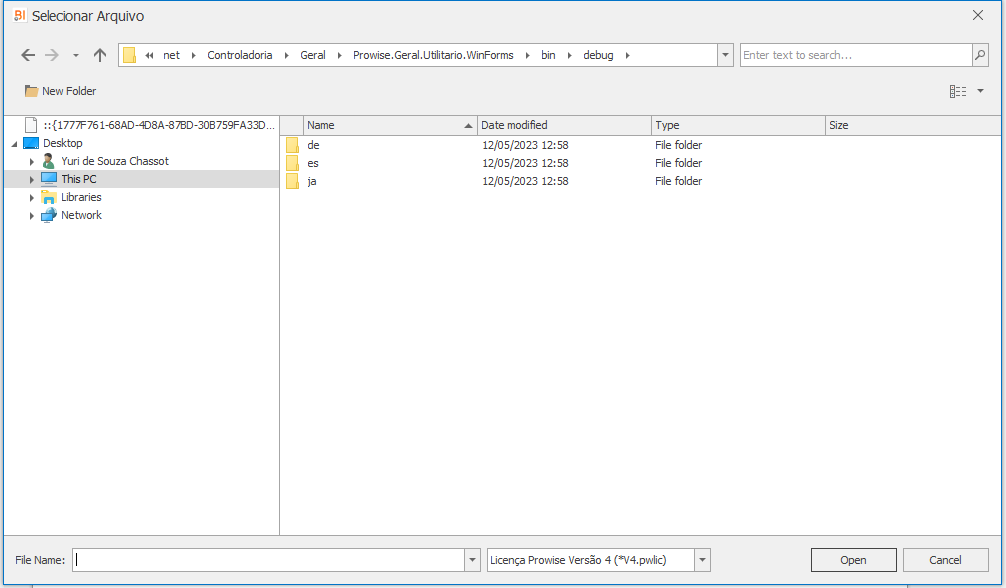The image size is (1006, 588).
Task: Open the File Name history dropdown
Action: point(472,560)
